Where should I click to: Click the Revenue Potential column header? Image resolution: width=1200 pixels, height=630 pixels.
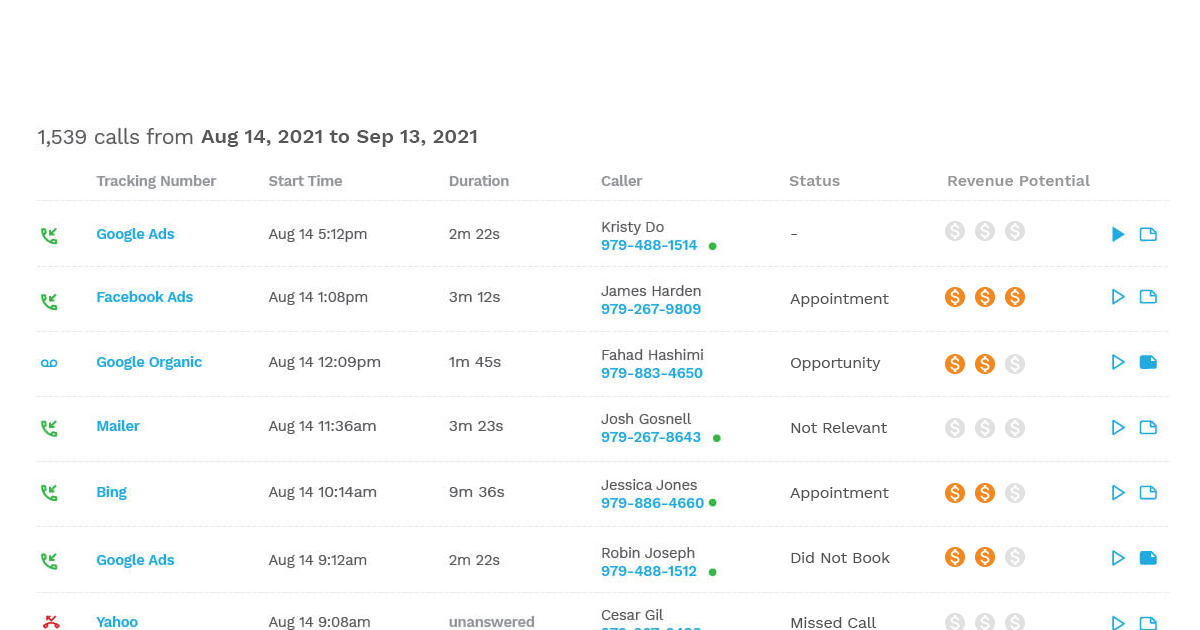[x=1018, y=181]
